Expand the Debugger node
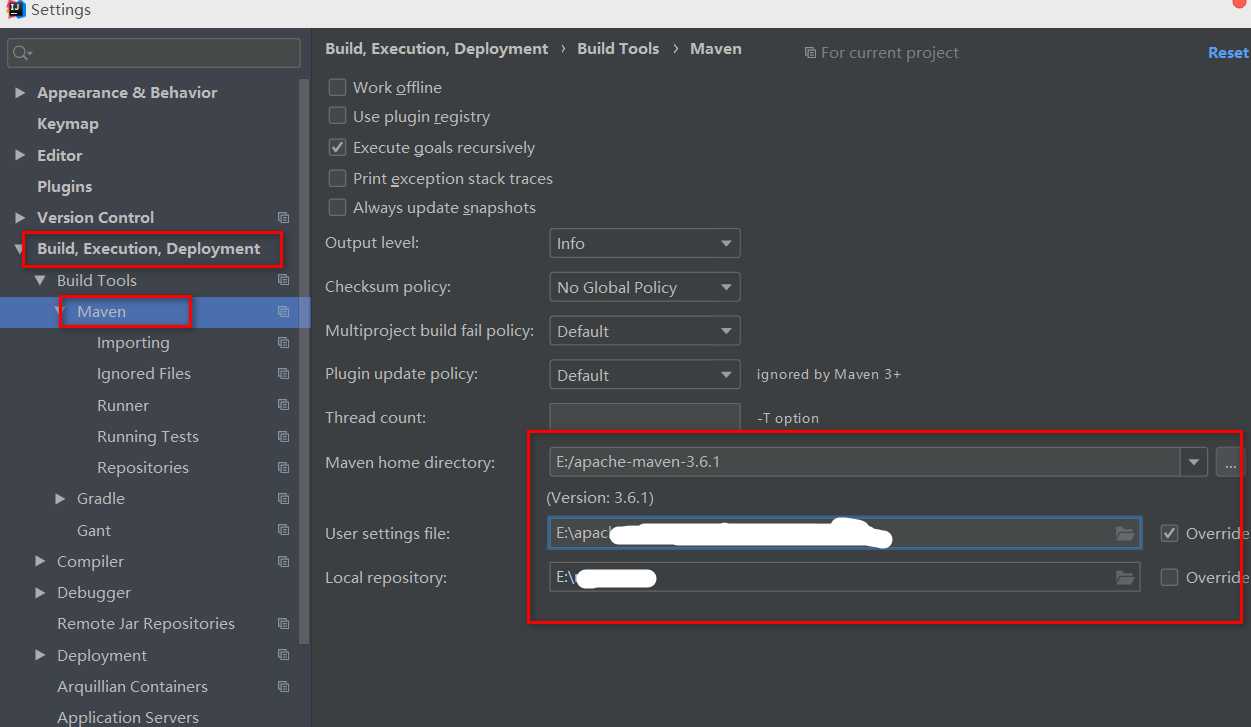 tap(40, 593)
